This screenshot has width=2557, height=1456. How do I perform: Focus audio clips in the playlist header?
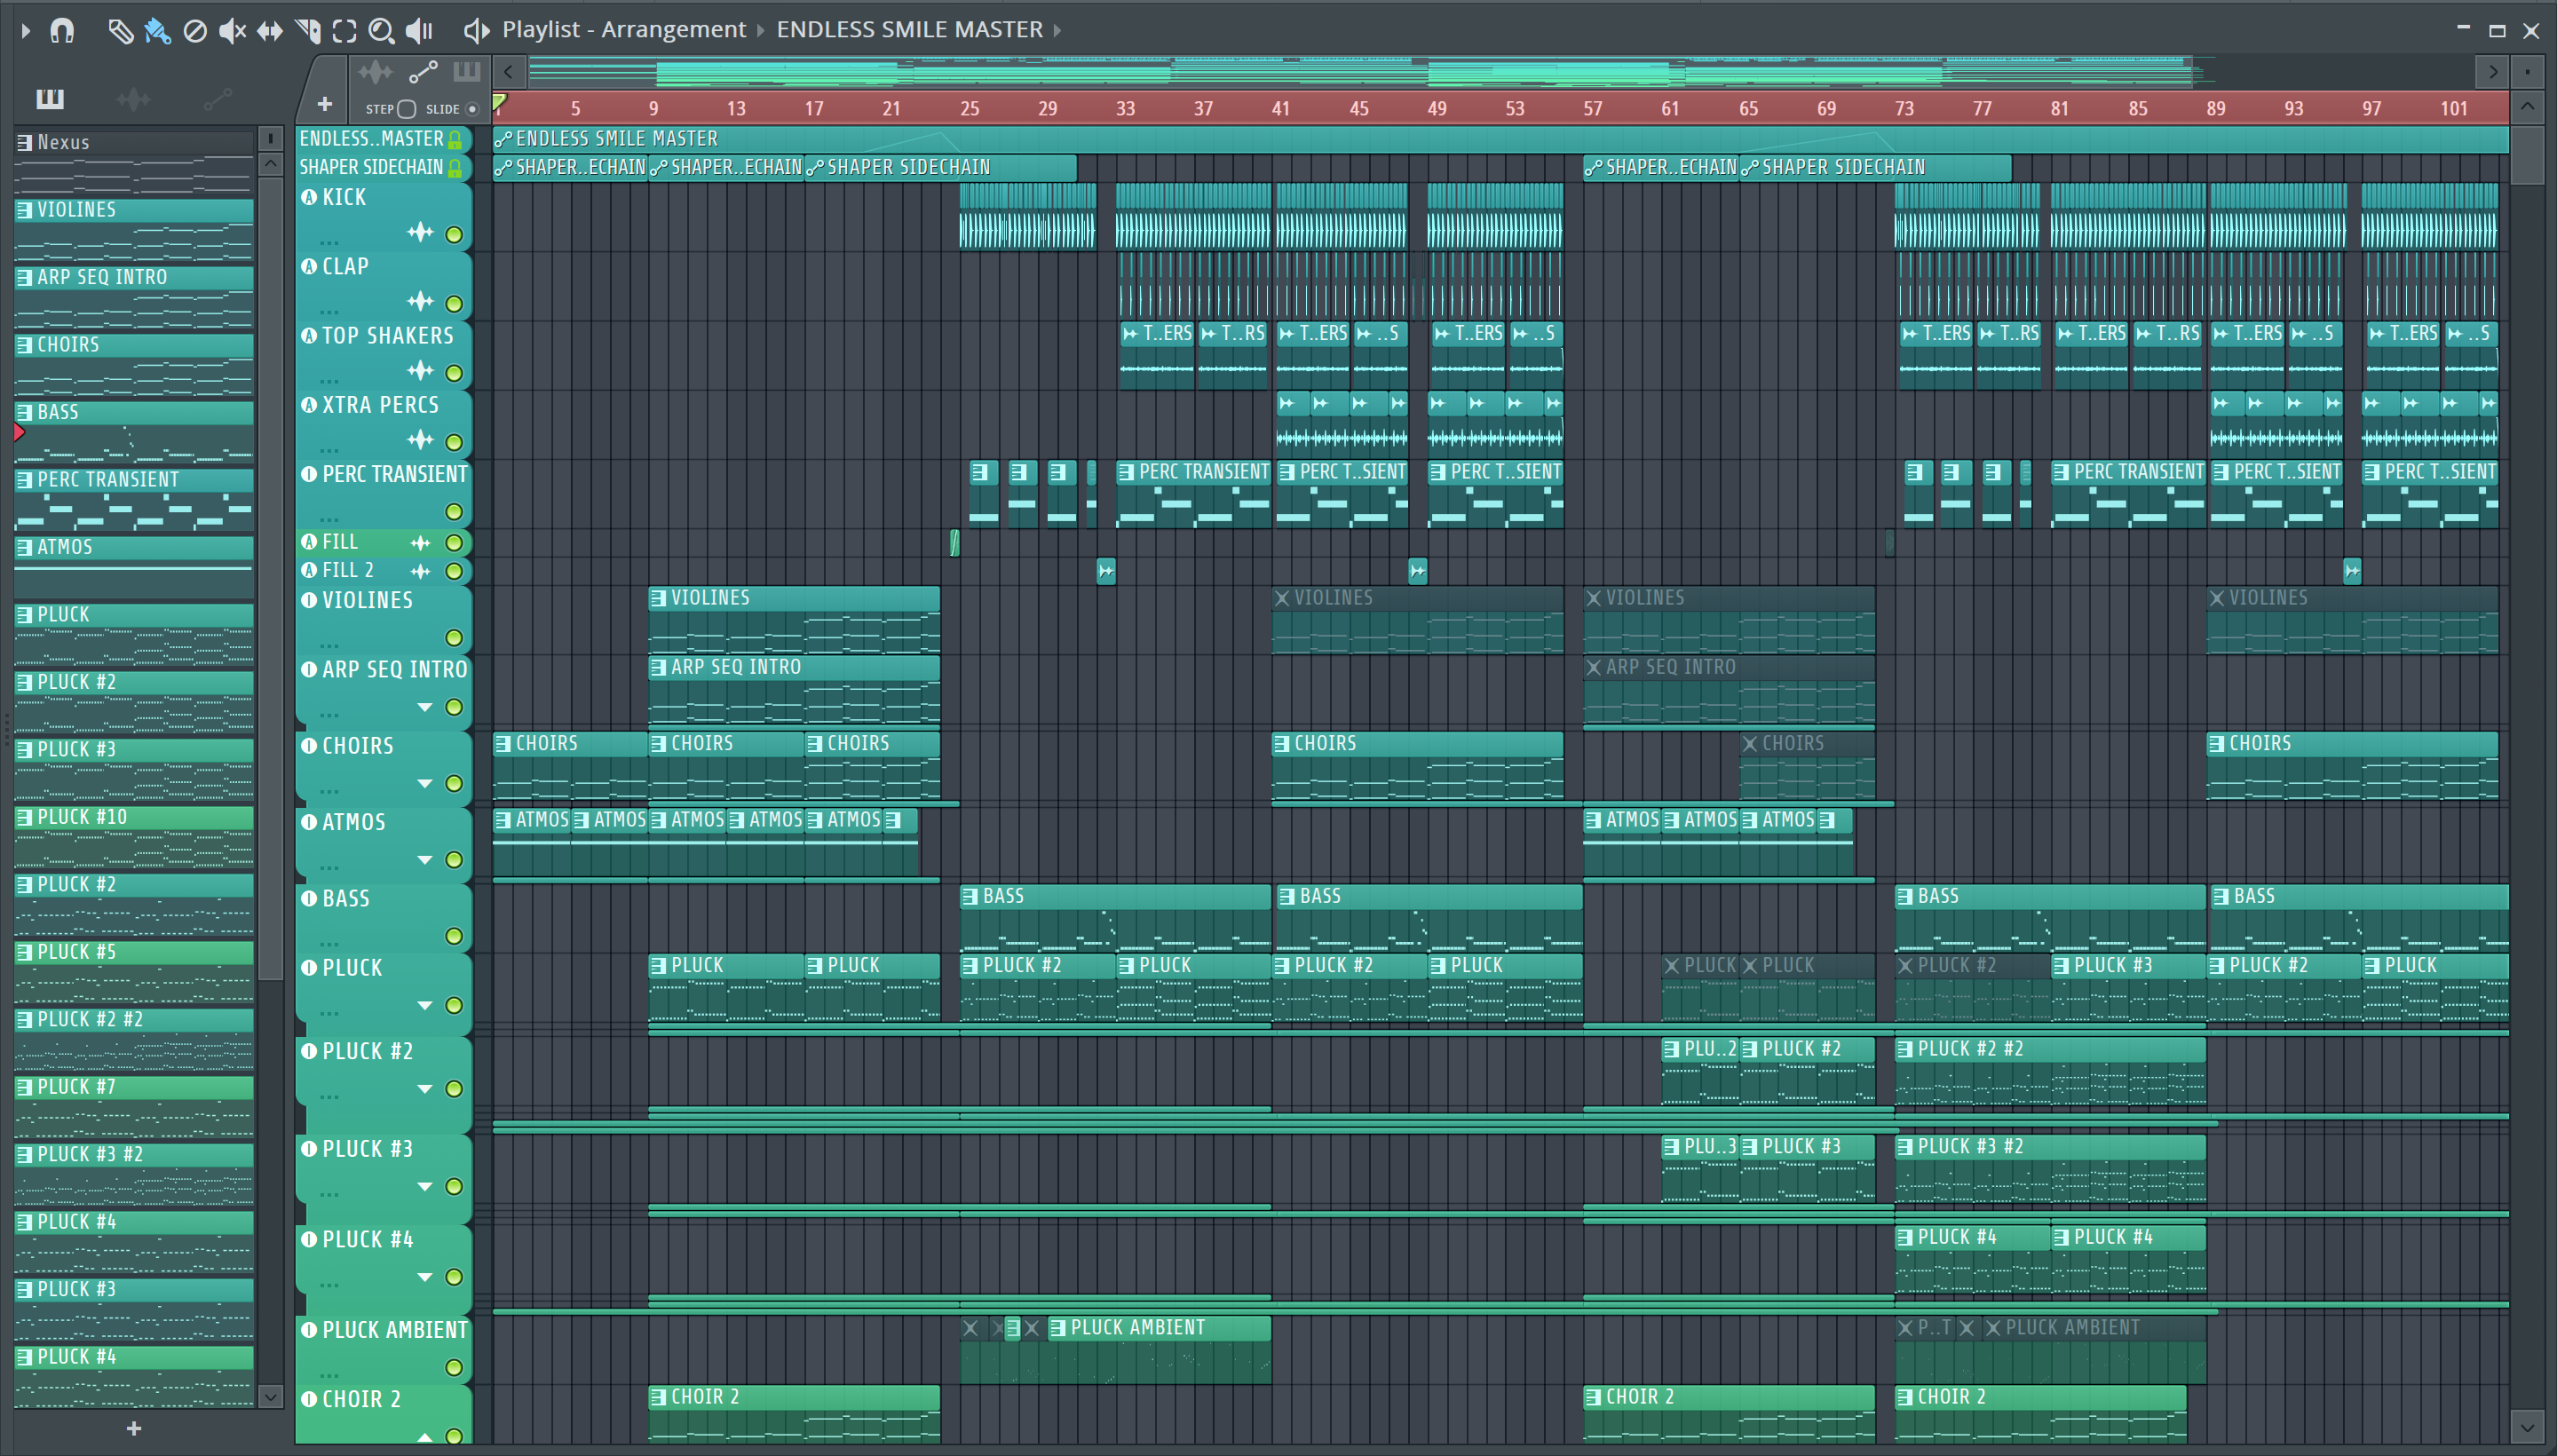(375, 72)
